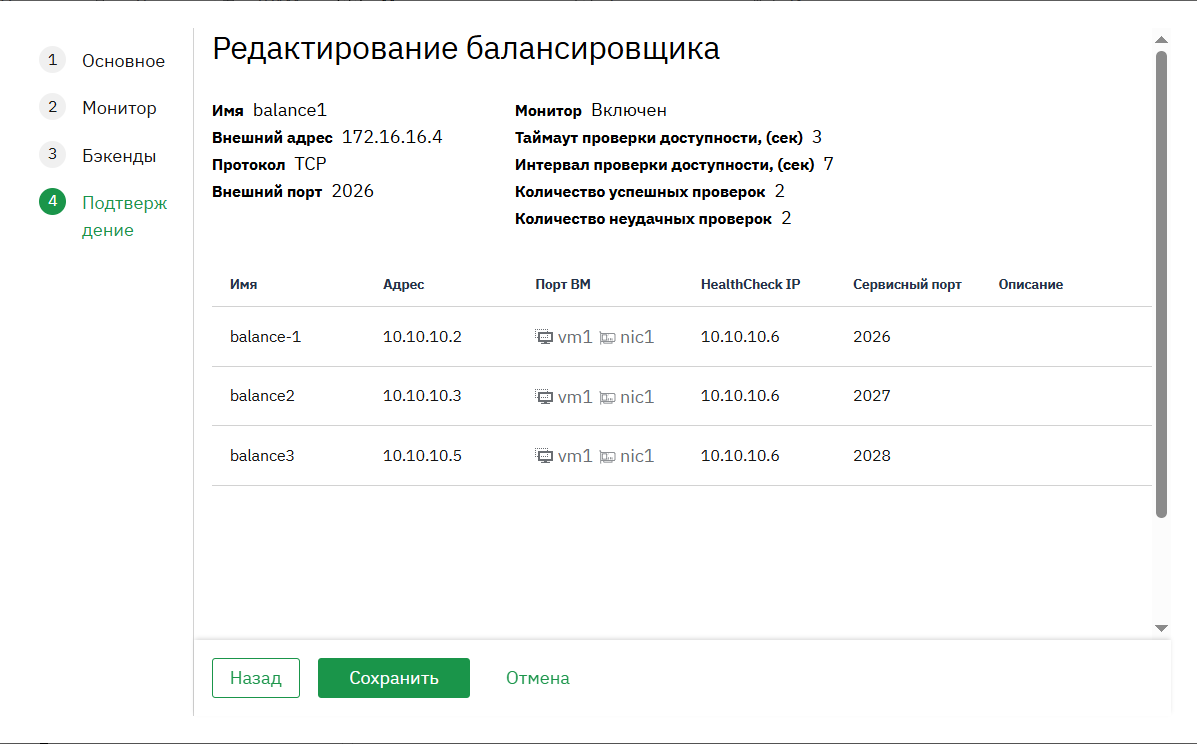Click the step number 3 circle
The image size is (1197, 744).
coord(53,155)
